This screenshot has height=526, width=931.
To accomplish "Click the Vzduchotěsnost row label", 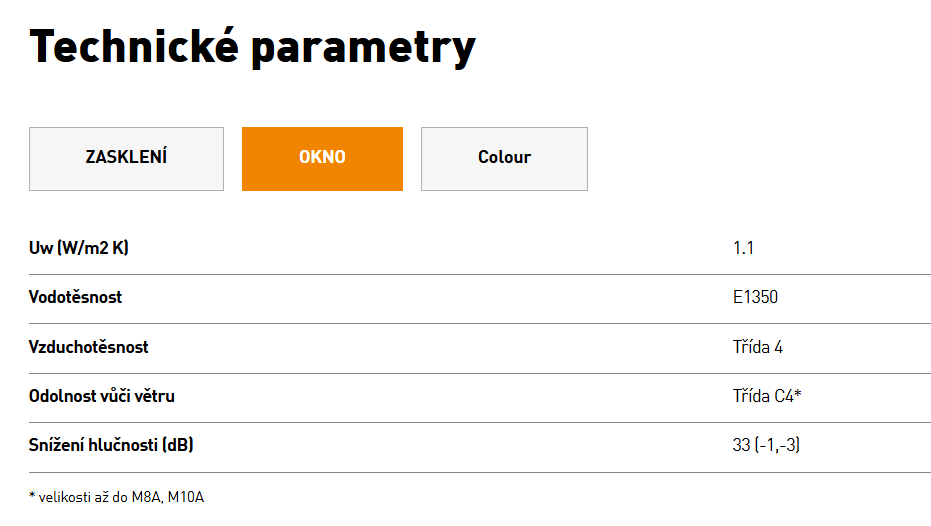I will 88,347.
